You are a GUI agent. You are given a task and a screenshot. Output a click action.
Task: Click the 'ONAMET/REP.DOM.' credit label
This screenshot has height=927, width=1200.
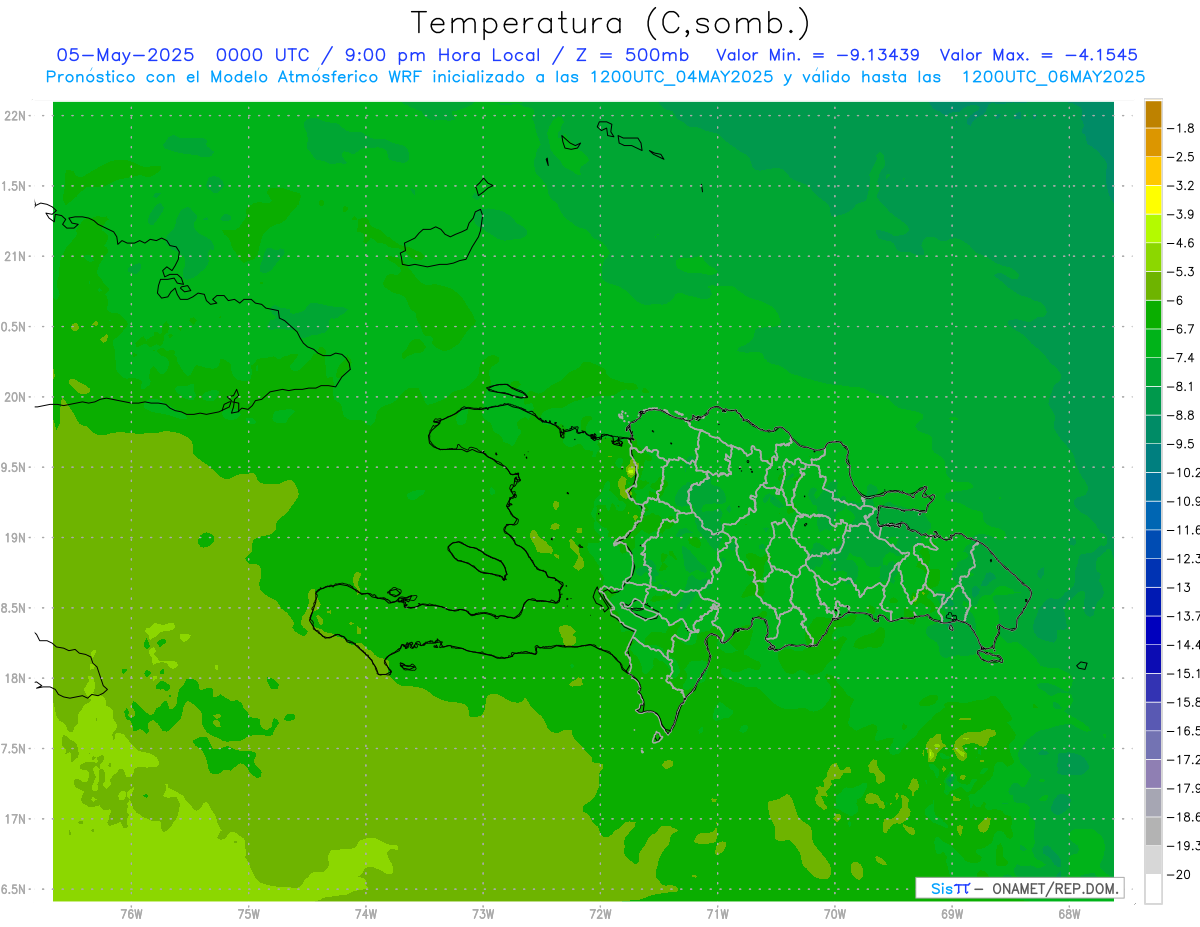tap(1054, 888)
